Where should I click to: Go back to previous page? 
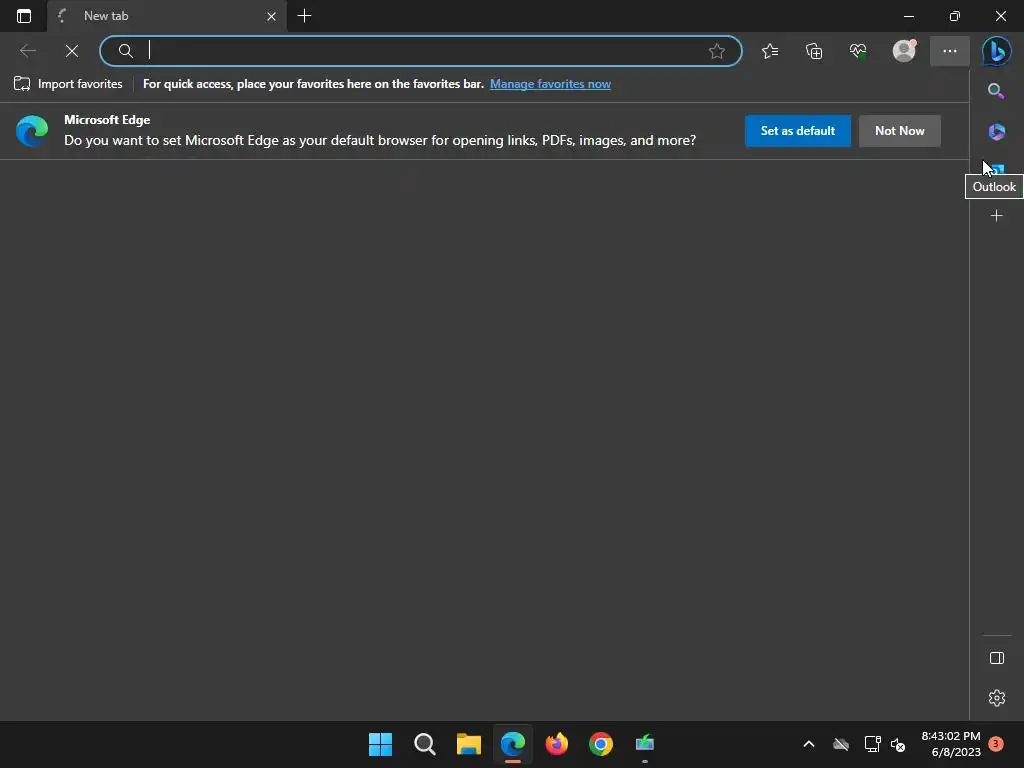pyautogui.click(x=27, y=51)
